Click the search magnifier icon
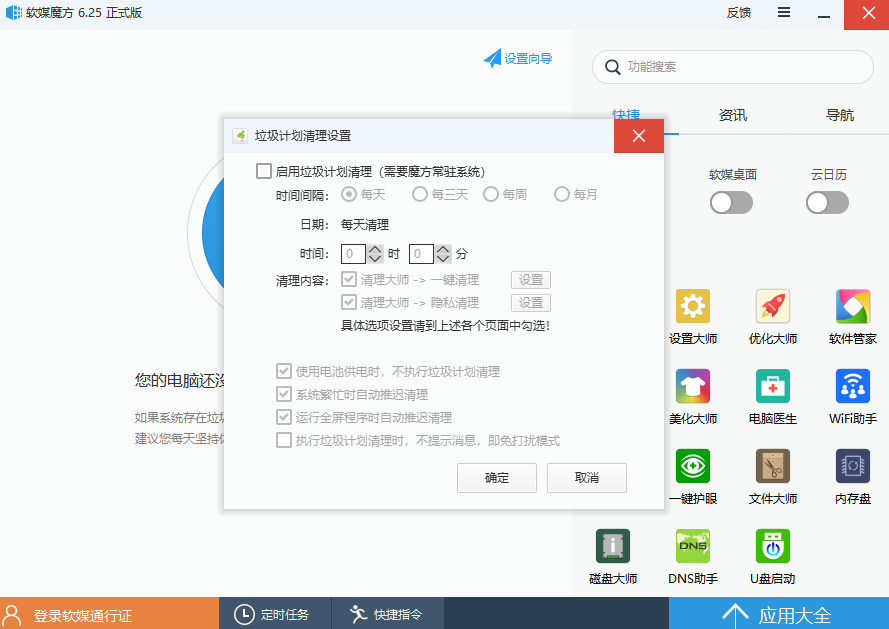This screenshot has height=629, width=889. pos(612,67)
